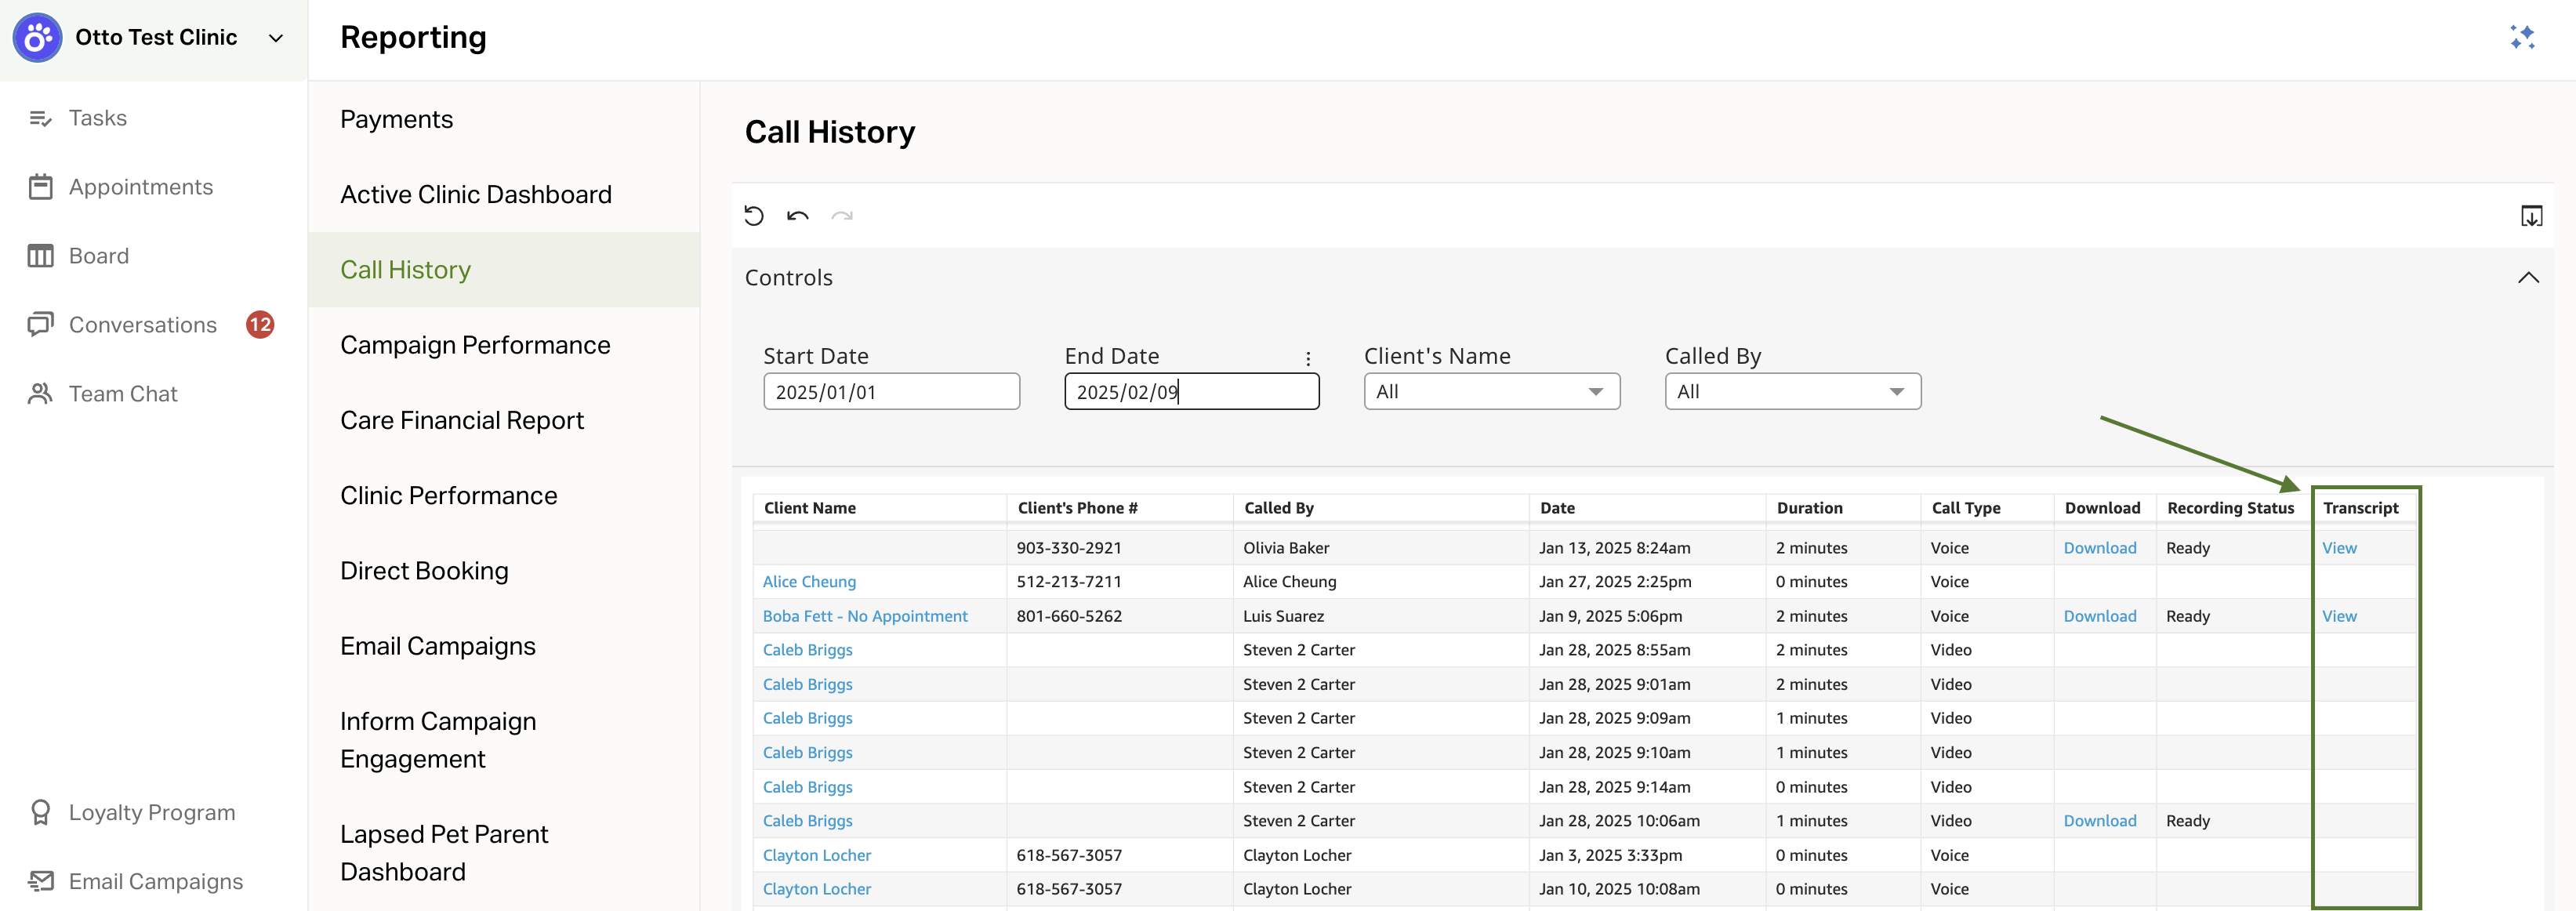Select the Clinic Performance report
Image resolution: width=2576 pixels, height=911 pixels.
point(449,496)
